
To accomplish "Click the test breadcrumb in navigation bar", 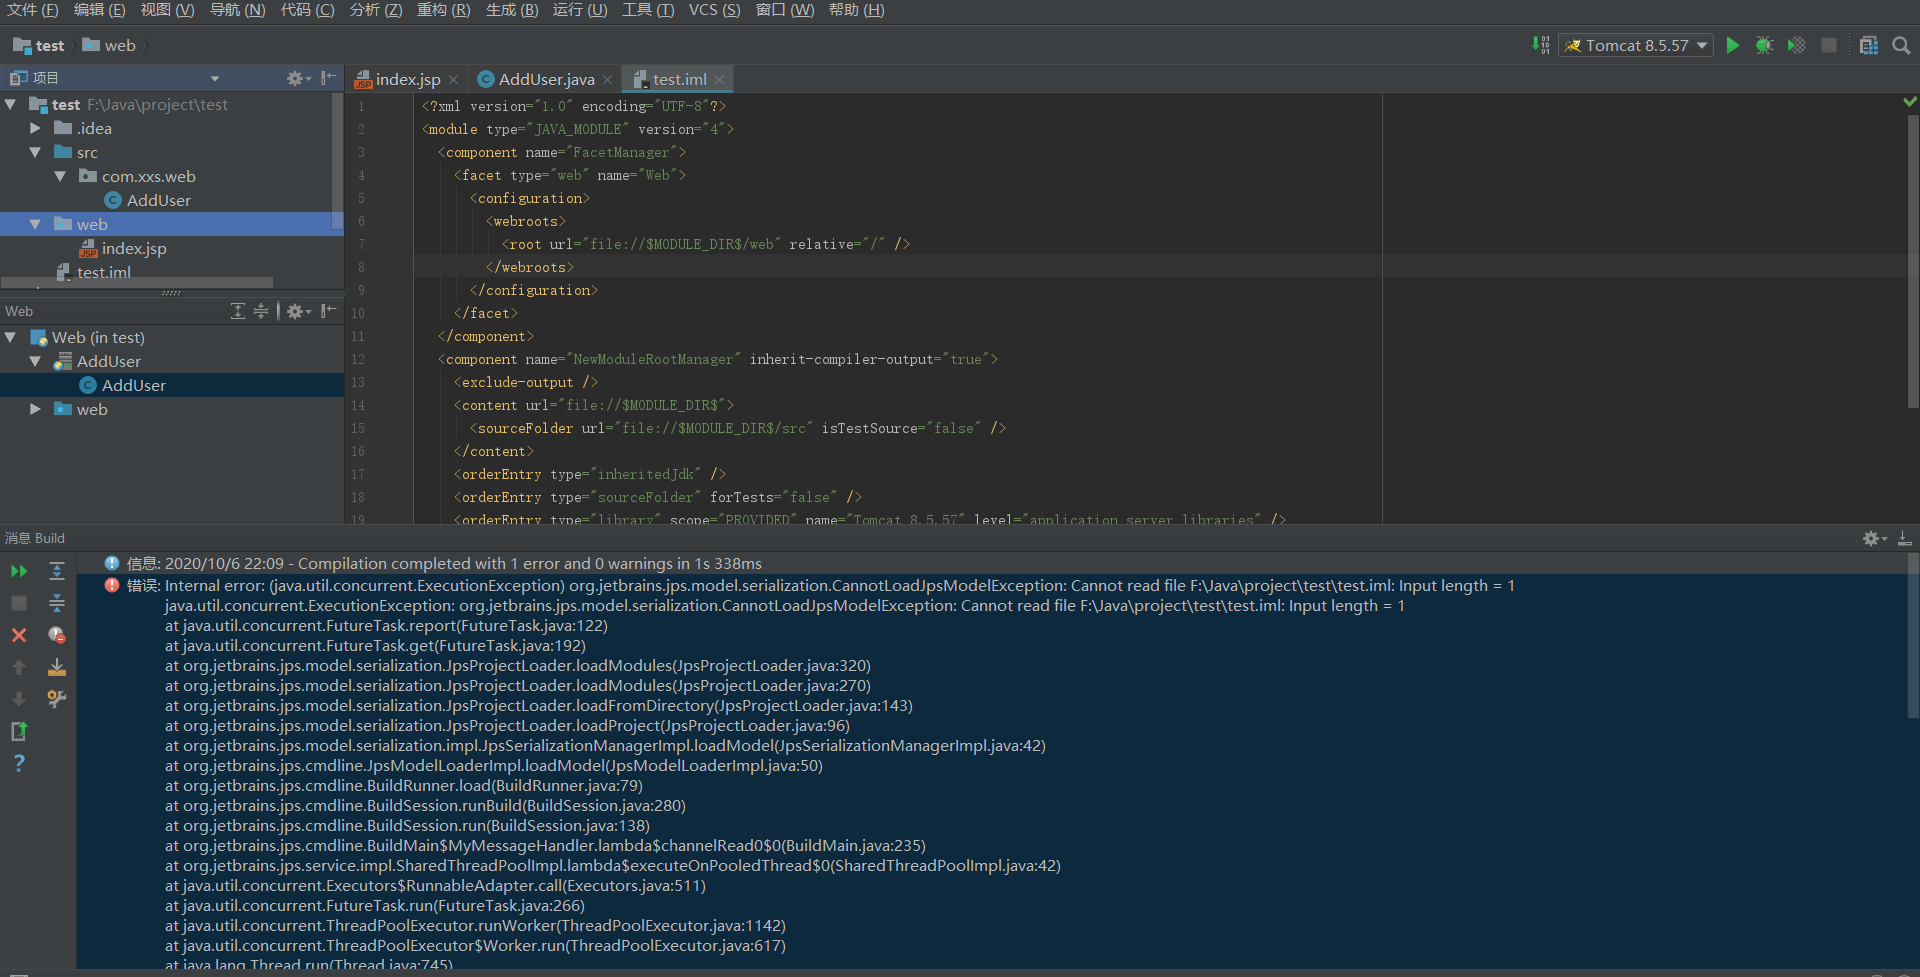I will pos(39,45).
